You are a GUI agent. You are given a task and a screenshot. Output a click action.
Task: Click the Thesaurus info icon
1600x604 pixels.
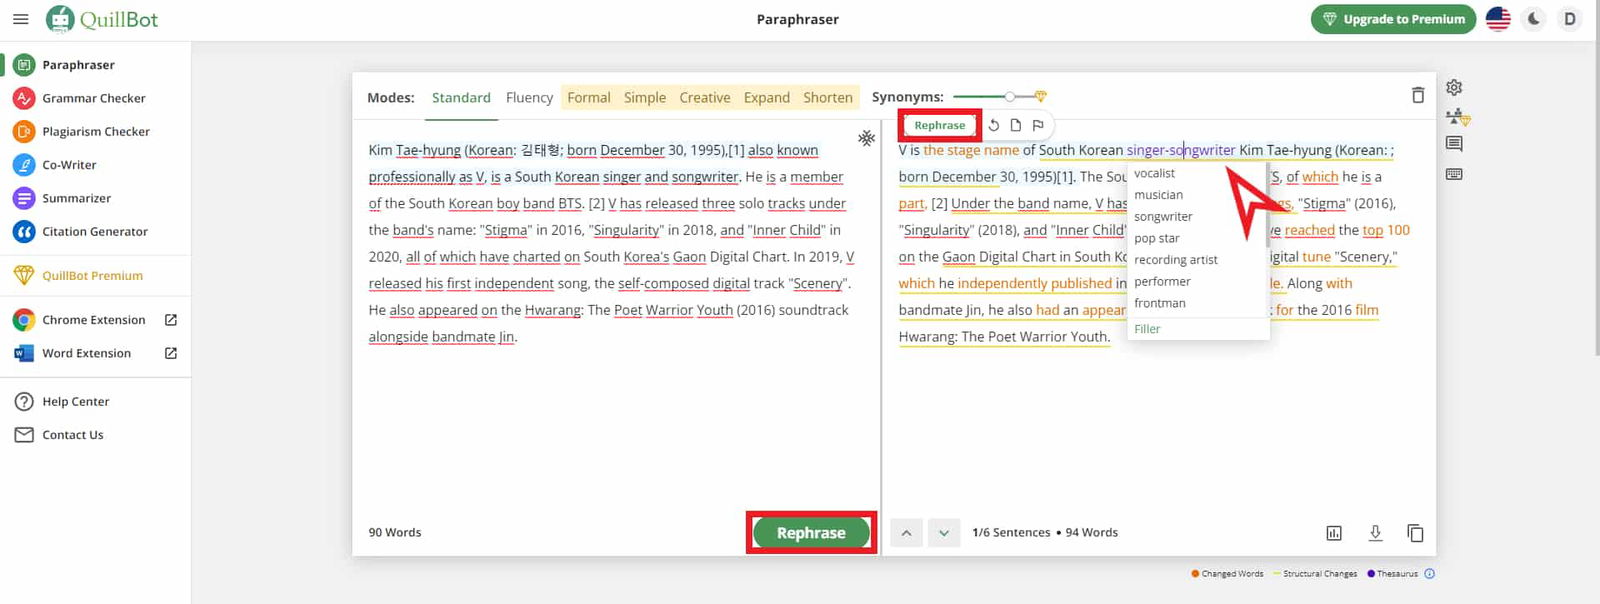(x=1429, y=574)
